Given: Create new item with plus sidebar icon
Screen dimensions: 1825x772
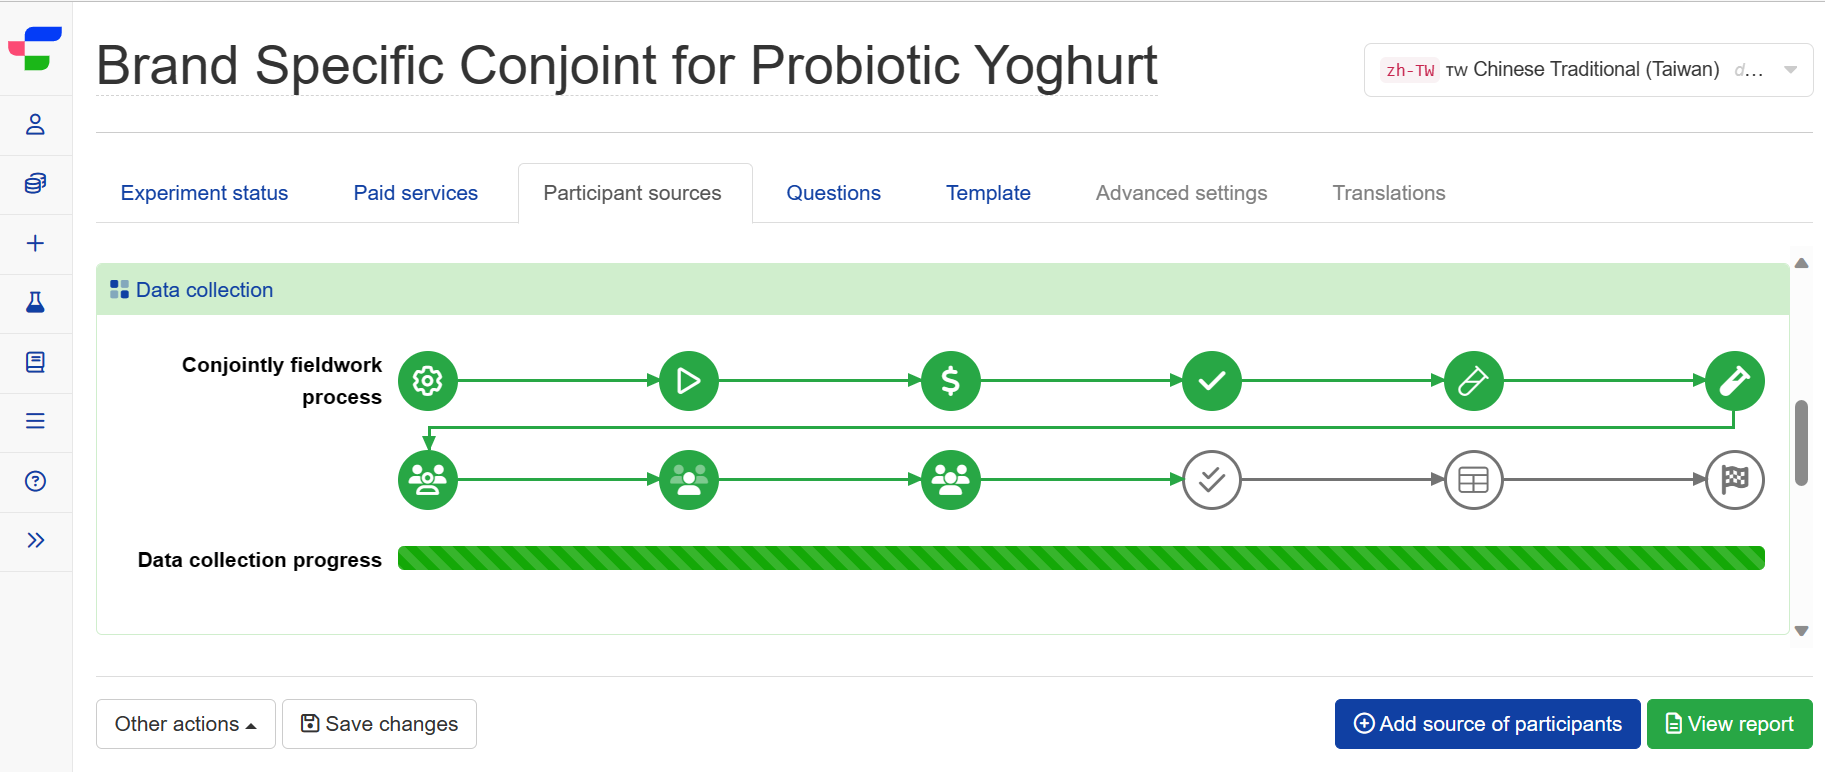Looking at the screenshot, I should [x=35, y=243].
